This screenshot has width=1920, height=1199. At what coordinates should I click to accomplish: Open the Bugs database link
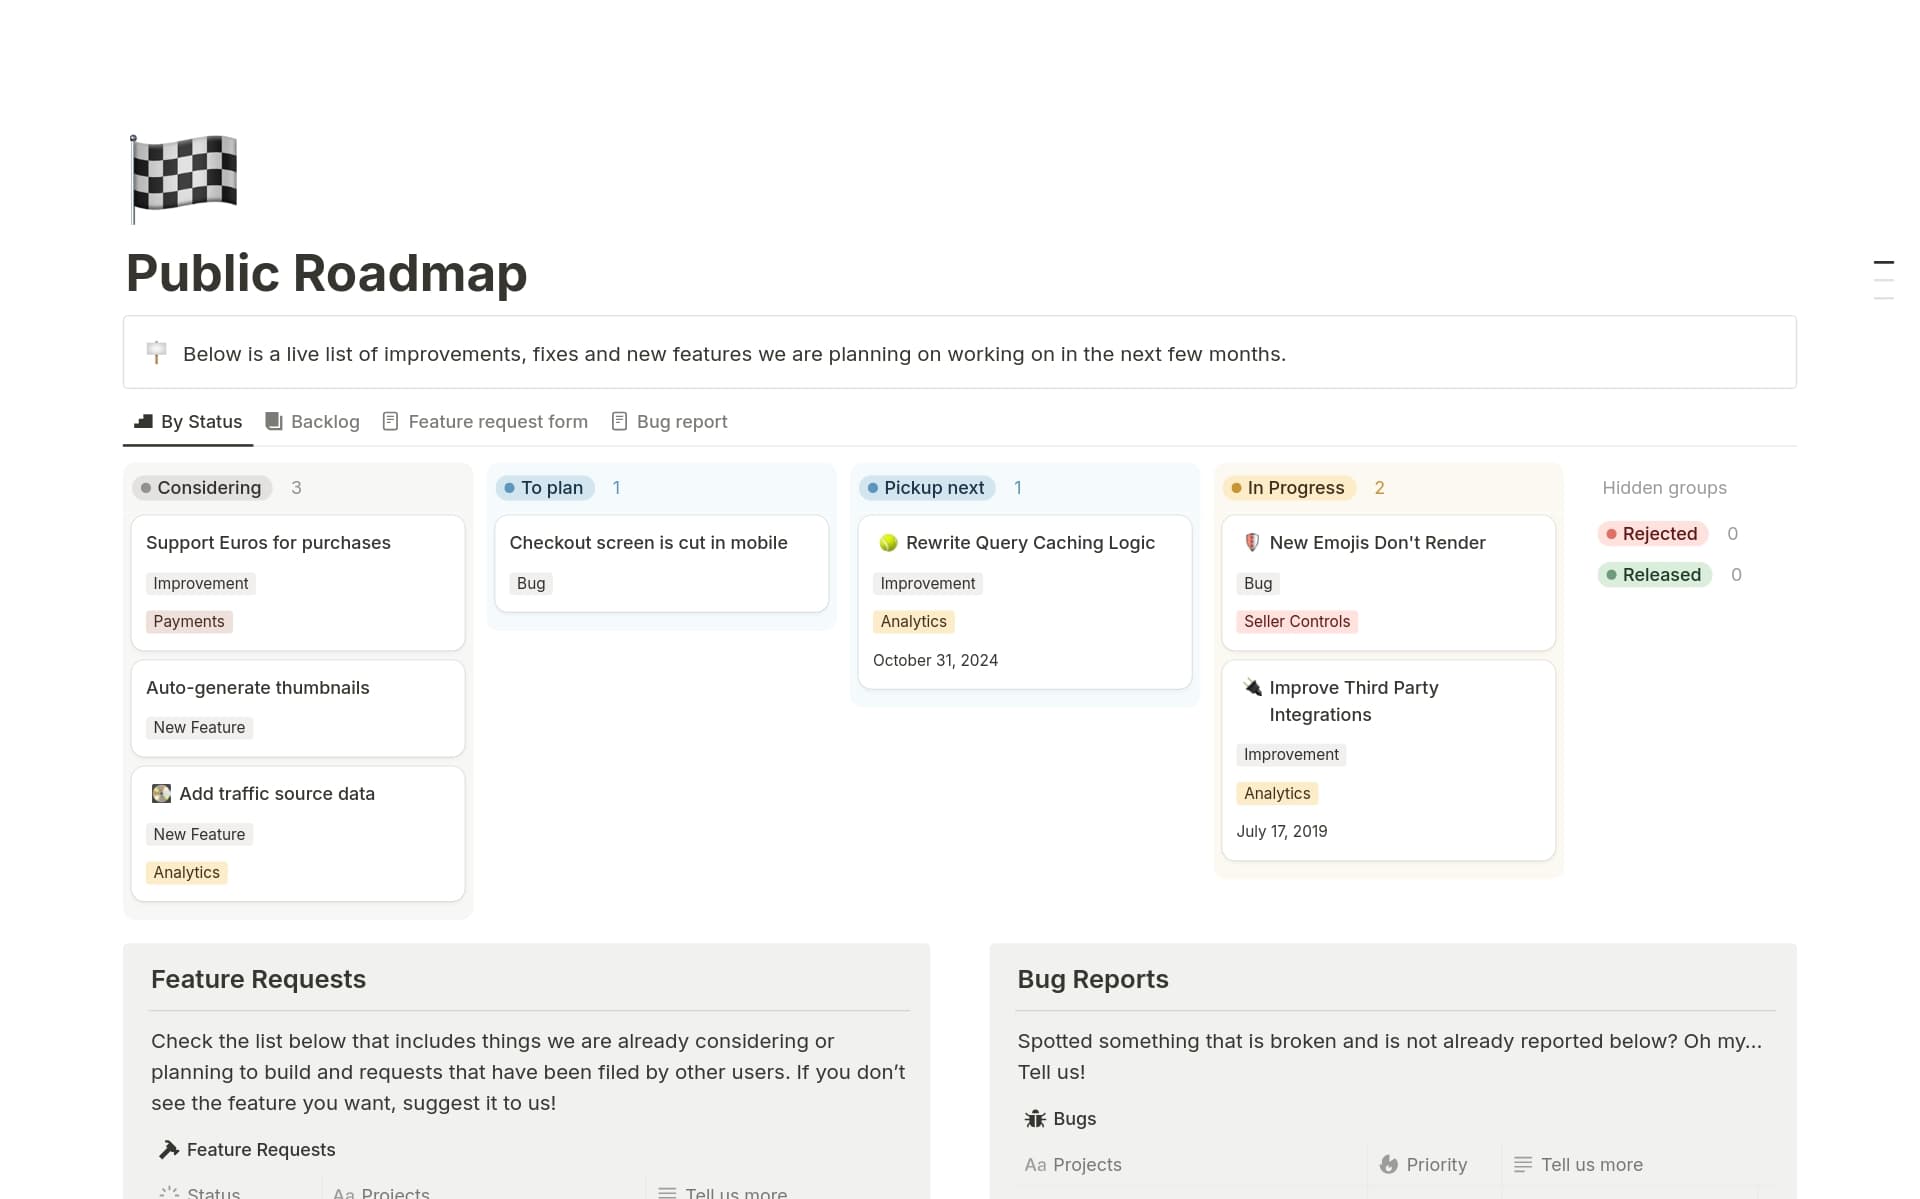1073,1118
